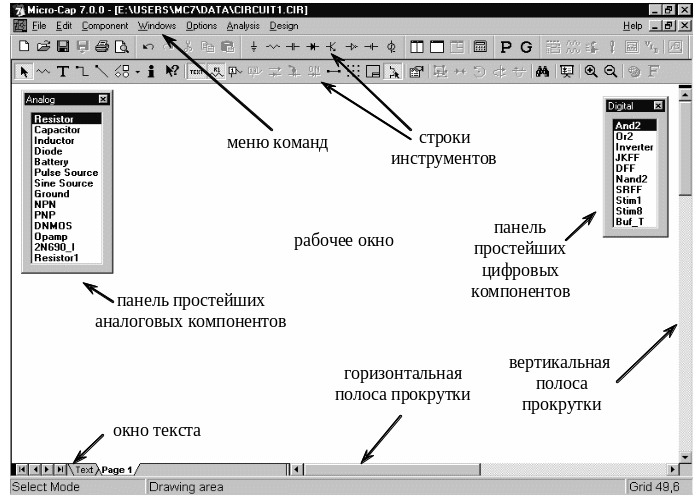Screen dimensions: 696x498
Task: Place an NPN transistor from the toolbar
Action: (x=332, y=46)
